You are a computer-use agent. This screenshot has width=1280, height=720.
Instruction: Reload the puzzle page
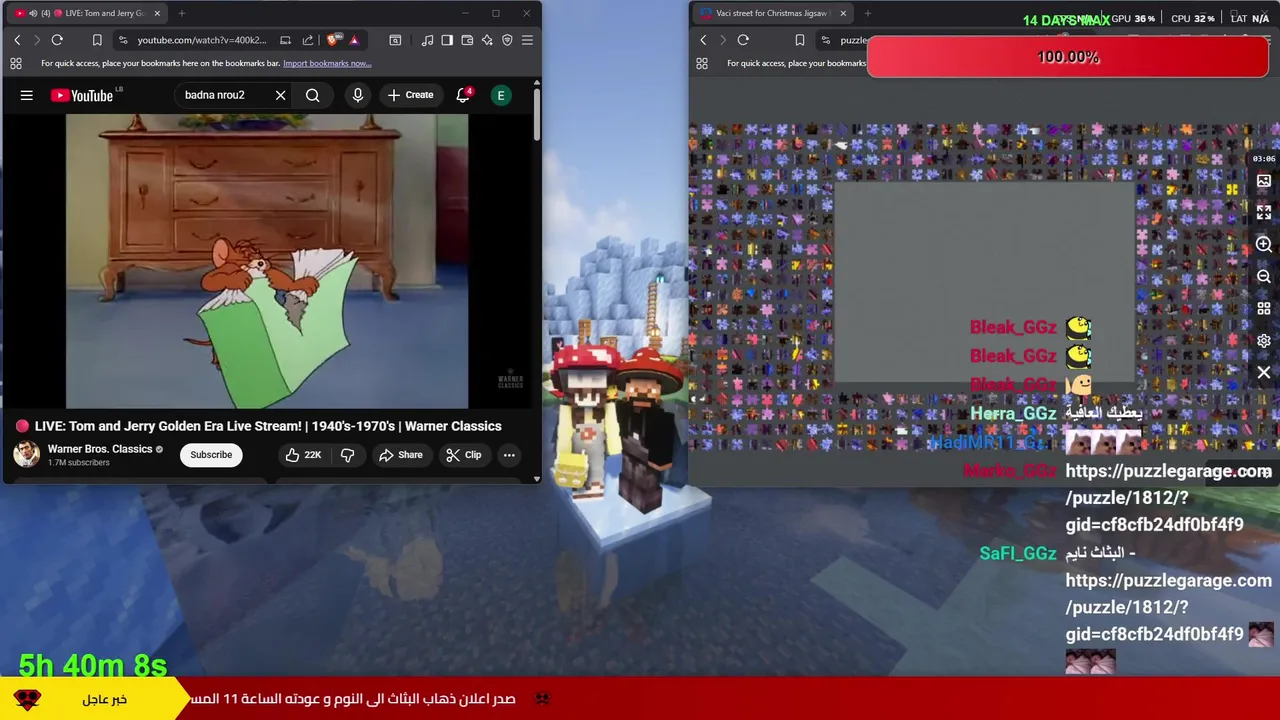click(743, 40)
